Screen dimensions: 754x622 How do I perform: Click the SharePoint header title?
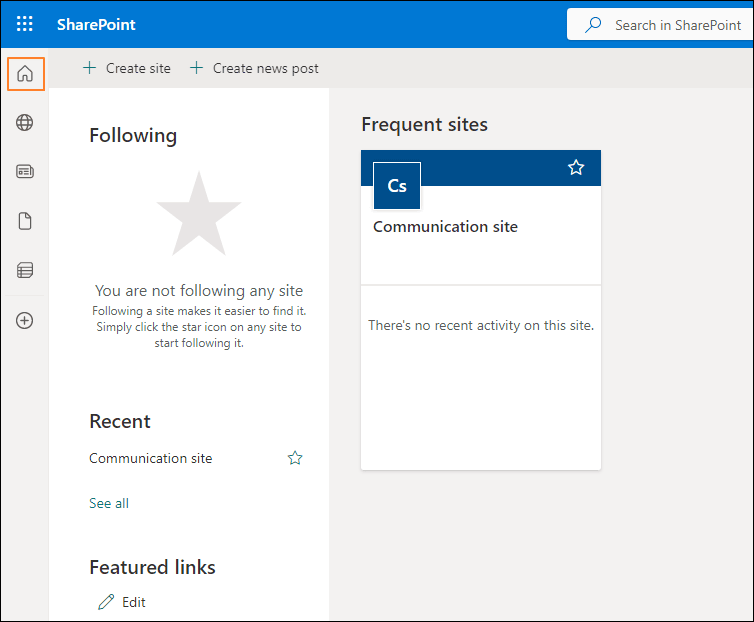coord(96,25)
